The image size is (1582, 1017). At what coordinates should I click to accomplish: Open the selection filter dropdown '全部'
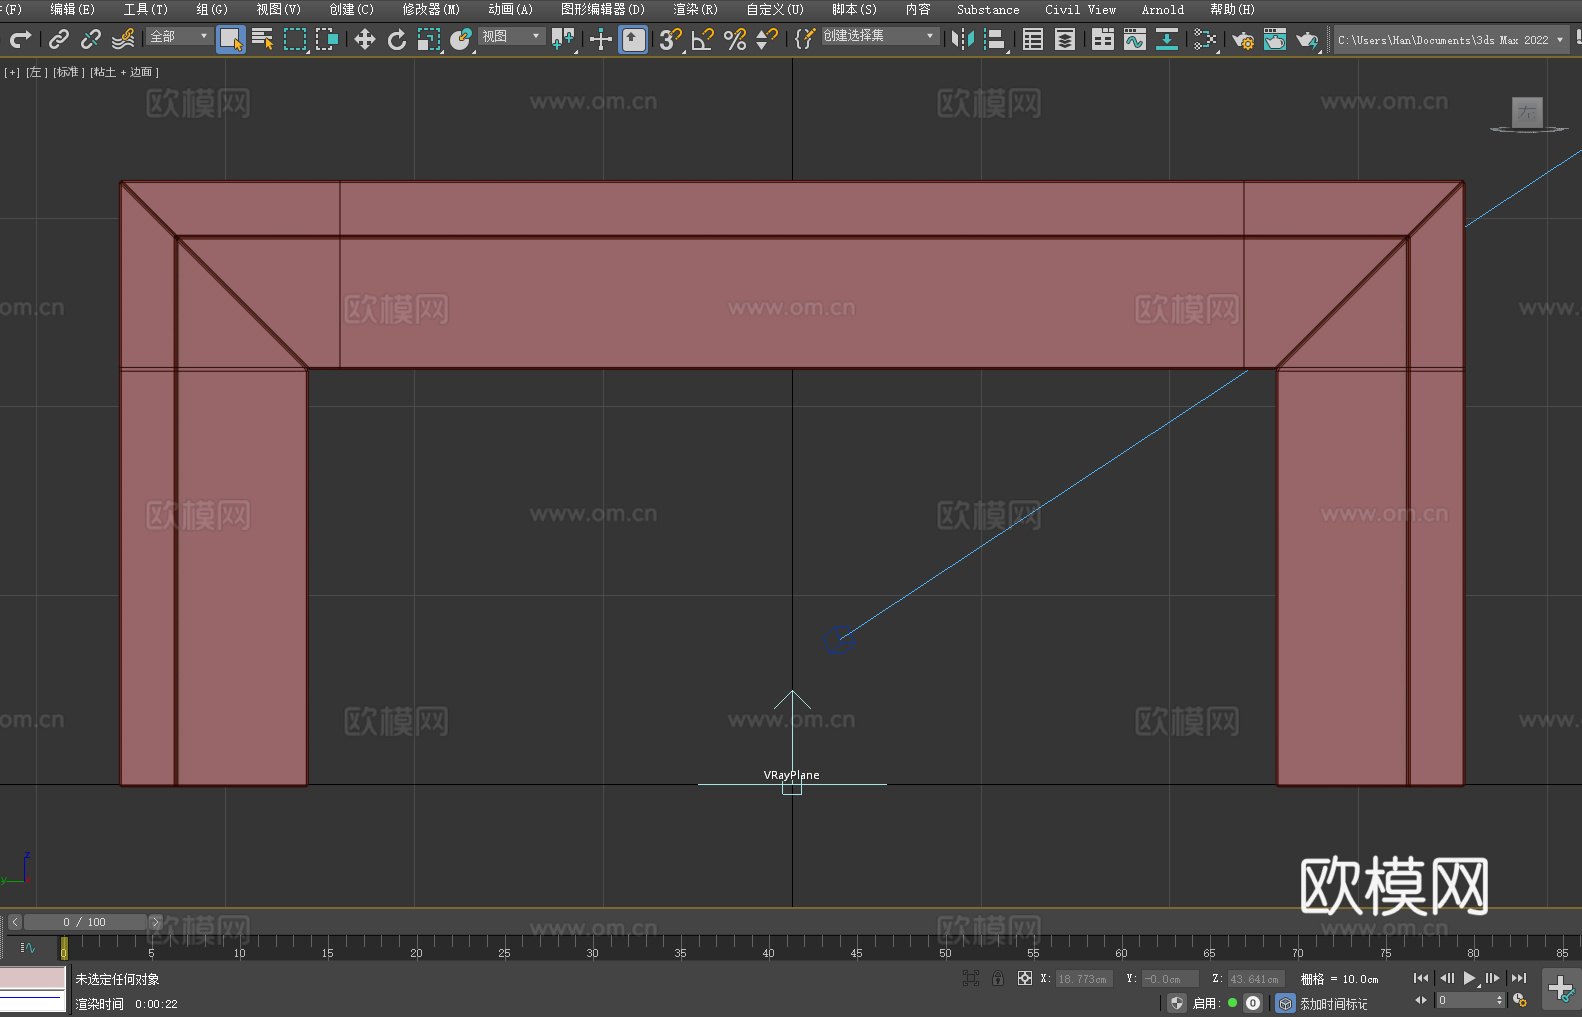pos(179,36)
